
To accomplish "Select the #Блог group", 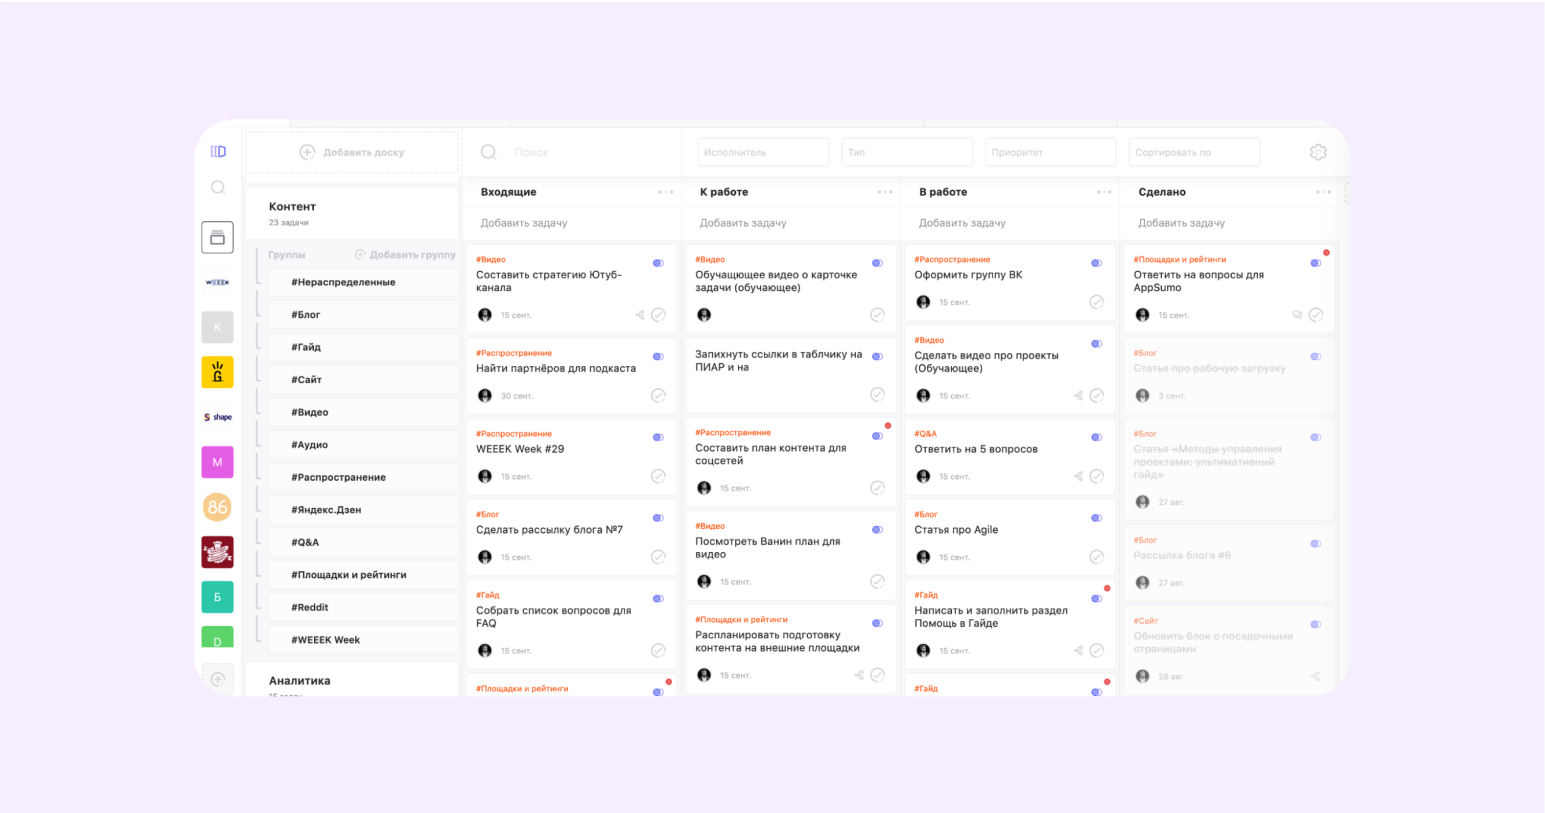I will tap(363, 315).
